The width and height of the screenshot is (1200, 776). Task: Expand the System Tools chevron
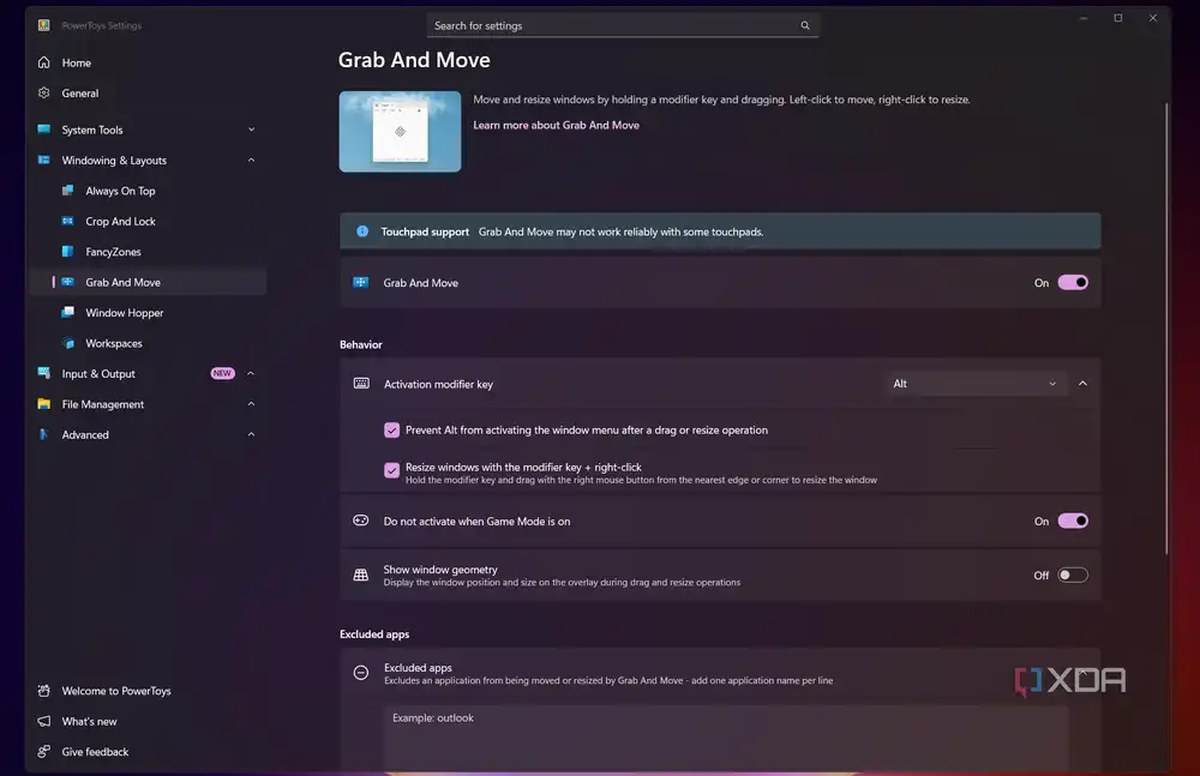coord(251,130)
